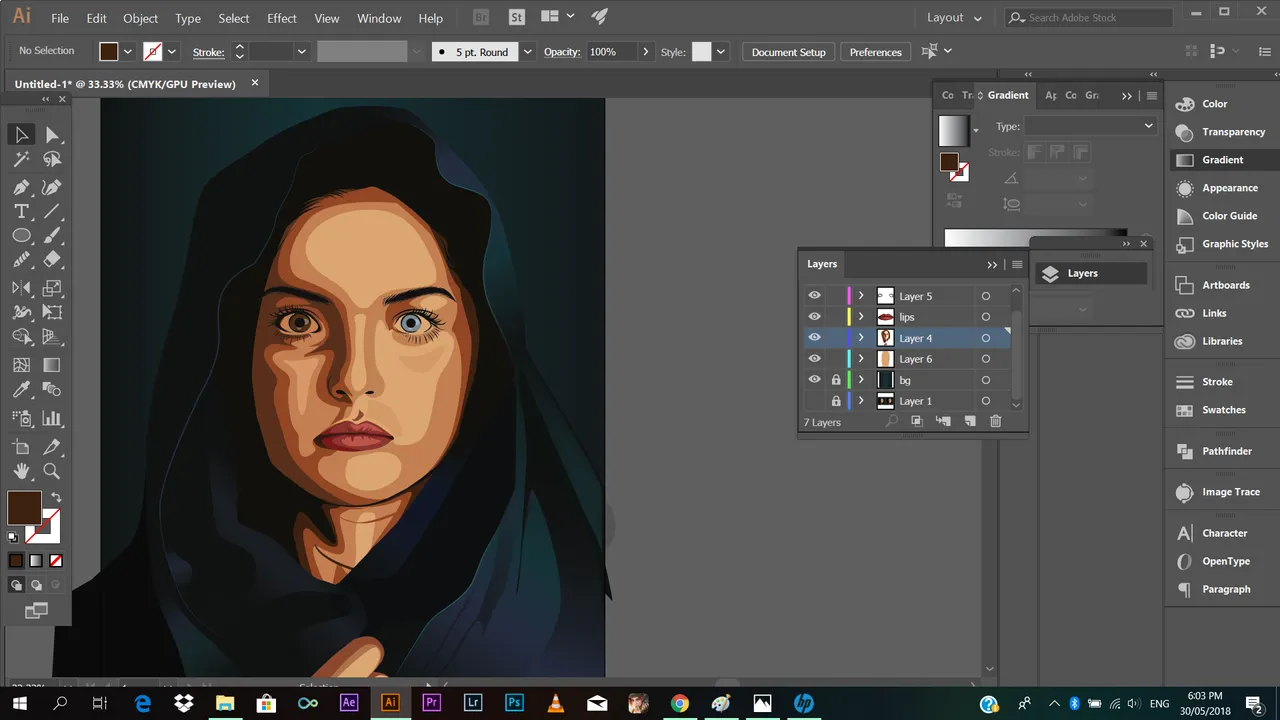
Task: Open the Image Trace panel
Action: pyautogui.click(x=1230, y=492)
